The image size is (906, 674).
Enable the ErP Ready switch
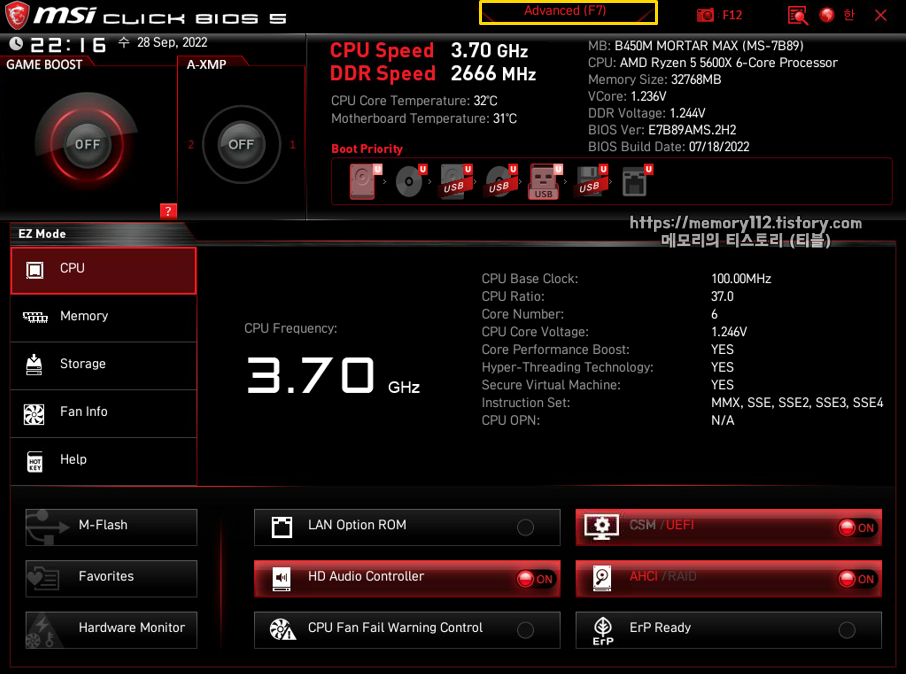pos(847,630)
